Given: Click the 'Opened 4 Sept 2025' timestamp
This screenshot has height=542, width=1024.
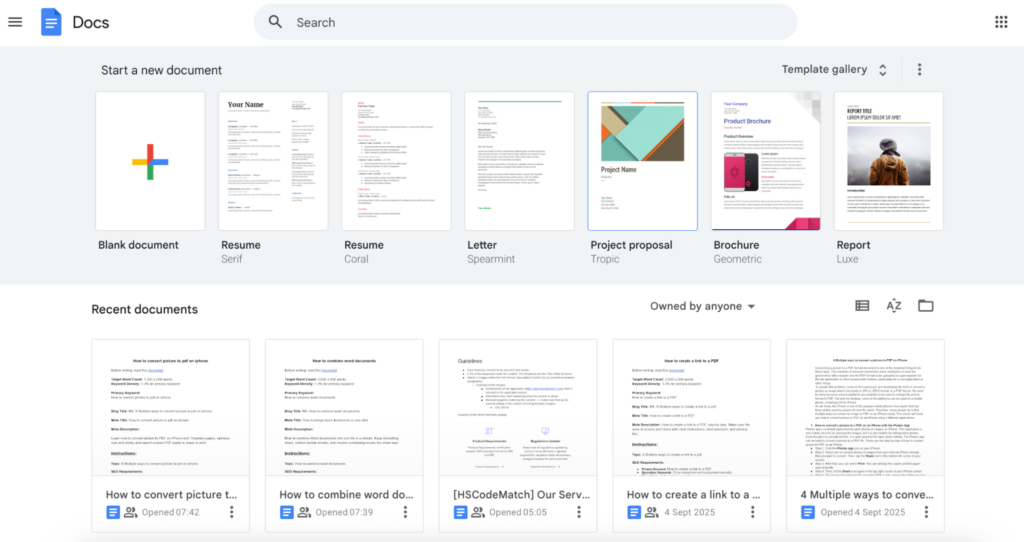Looking at the screenshot, I should coord(863,513).
